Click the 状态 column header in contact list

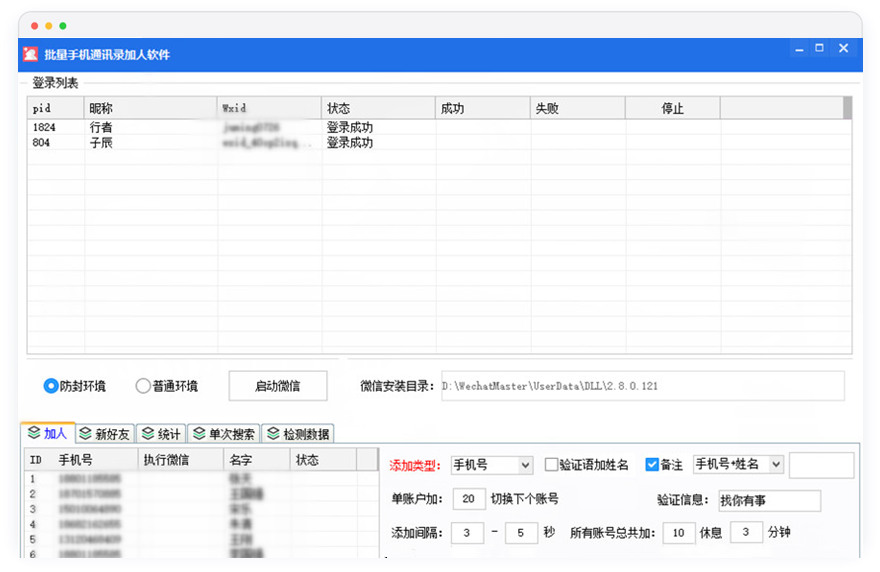coord(323,460)
